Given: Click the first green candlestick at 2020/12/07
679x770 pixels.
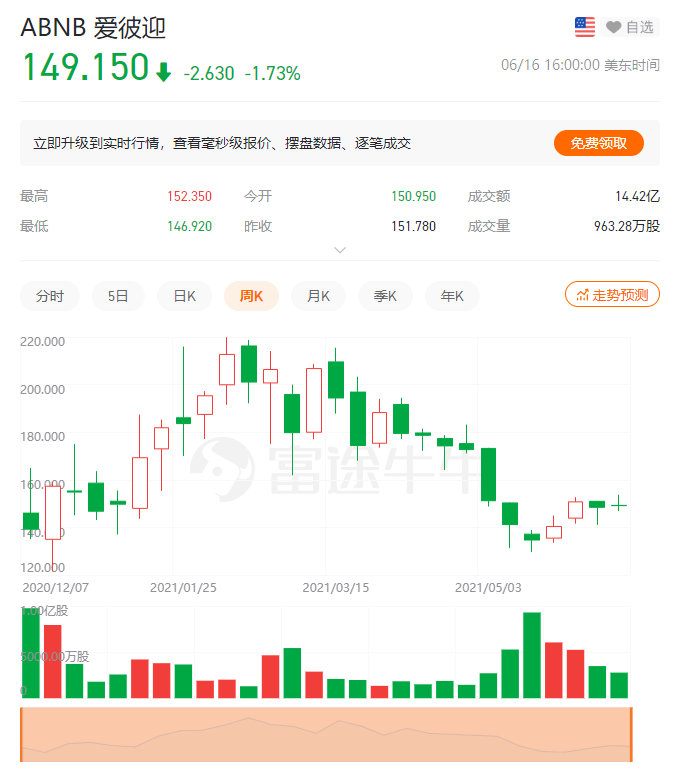Looking at the screenshot, I should click(x=30, y=520).
